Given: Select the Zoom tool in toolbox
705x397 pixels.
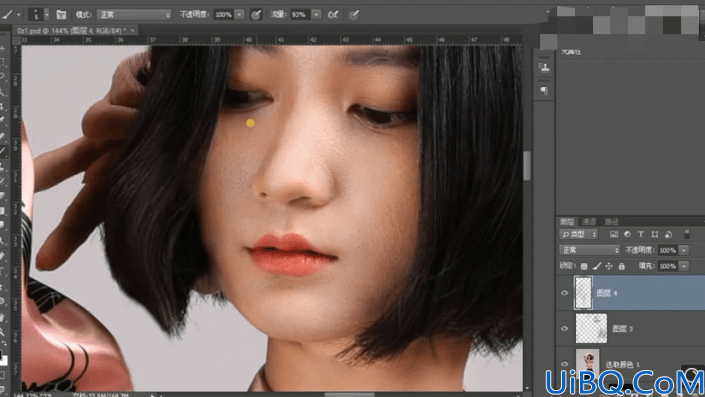Looking at the screenshot, I should [x=3, y=332].
